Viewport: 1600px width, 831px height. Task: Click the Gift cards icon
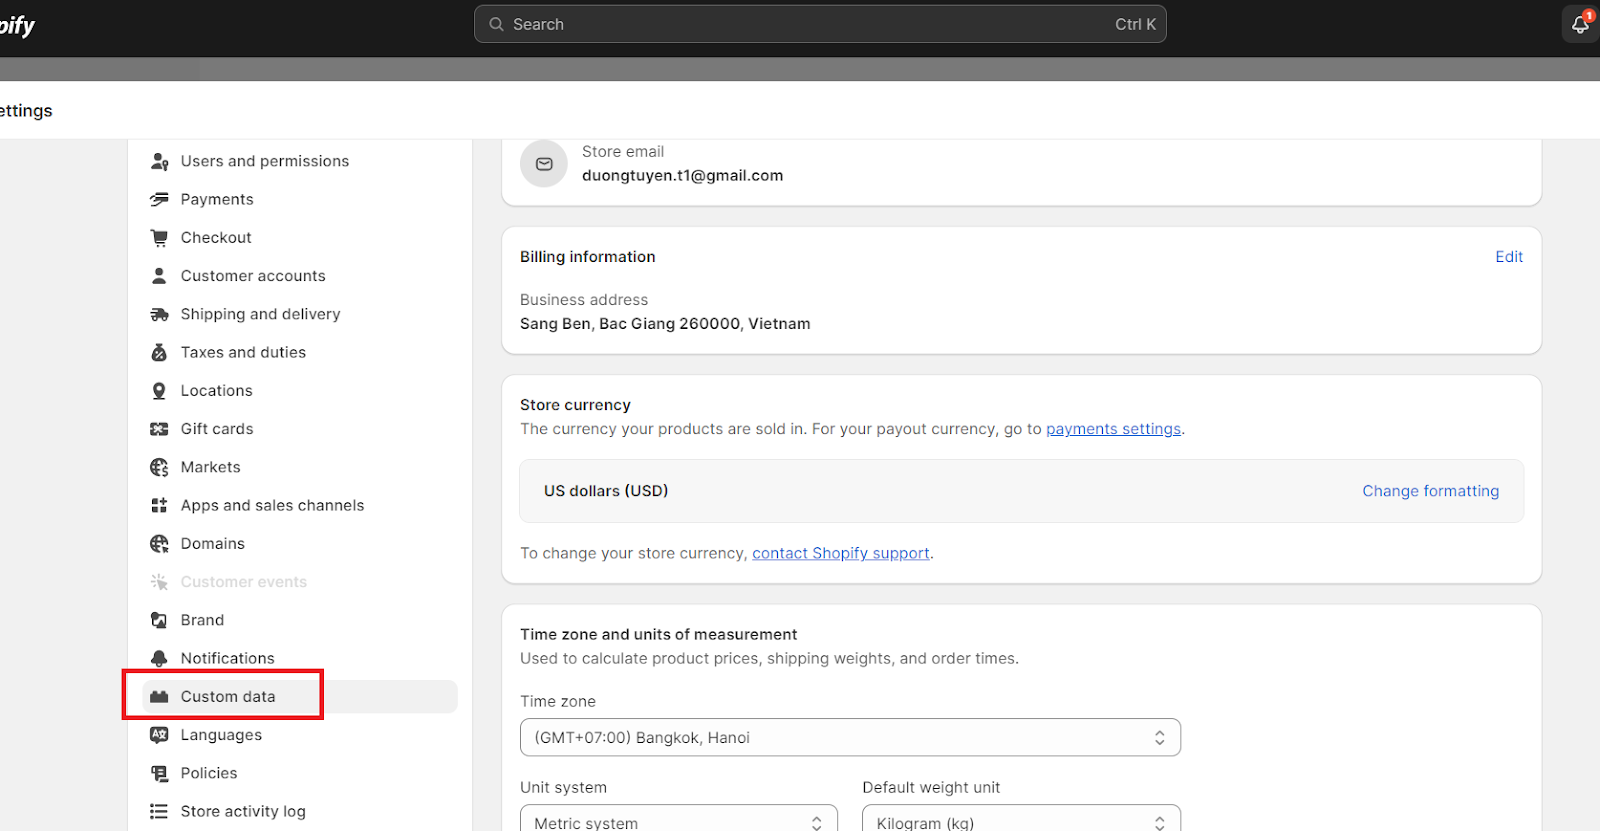159,429
